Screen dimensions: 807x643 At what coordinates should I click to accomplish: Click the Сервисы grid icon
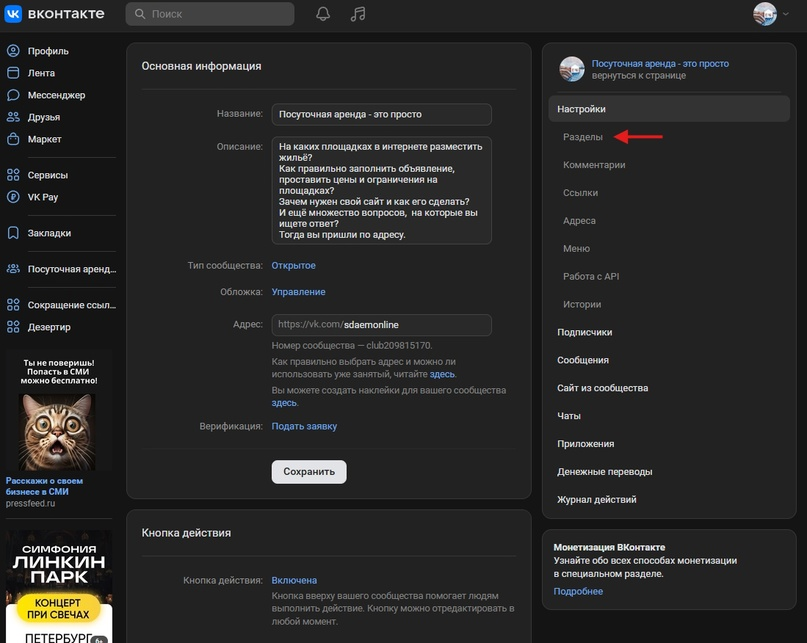[x=13, y=175]
